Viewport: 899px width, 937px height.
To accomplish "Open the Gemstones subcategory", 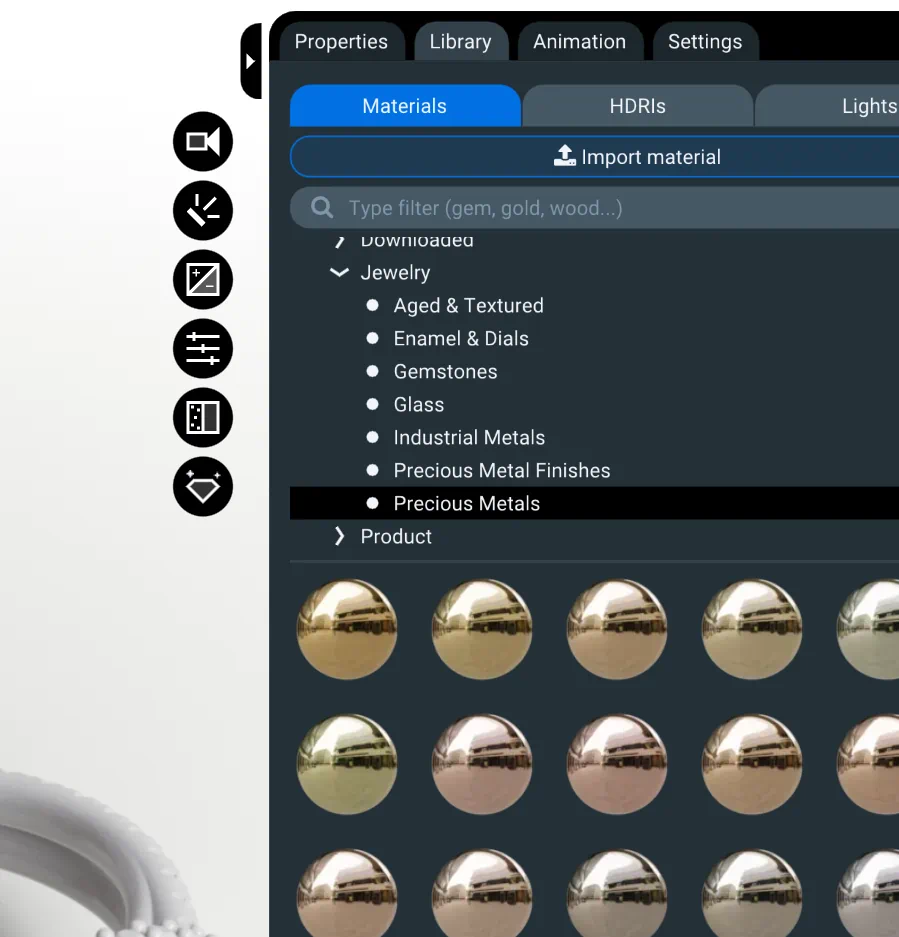I will [x=445, y=372].
